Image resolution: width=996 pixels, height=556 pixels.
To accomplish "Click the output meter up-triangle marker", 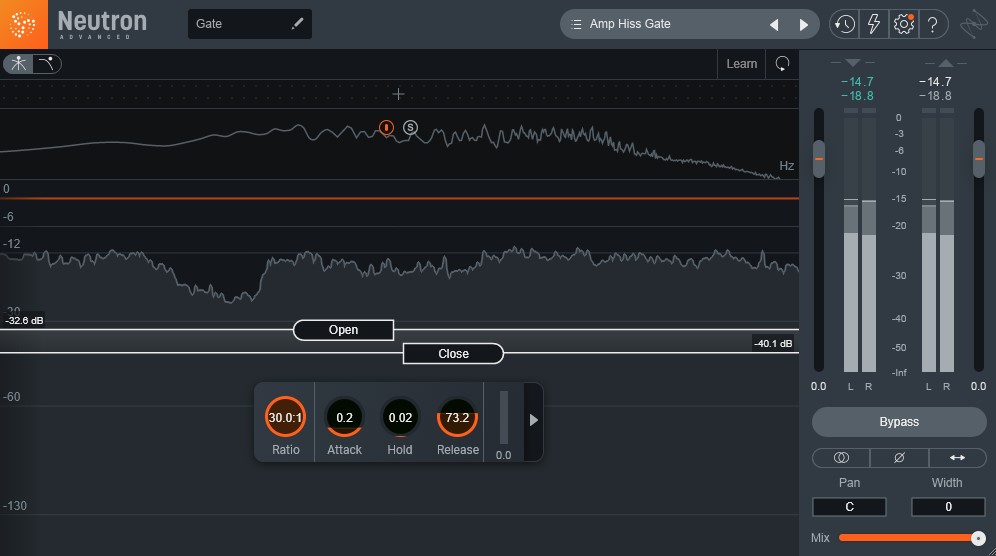I will pyautogui.click(x=946, y=62).
